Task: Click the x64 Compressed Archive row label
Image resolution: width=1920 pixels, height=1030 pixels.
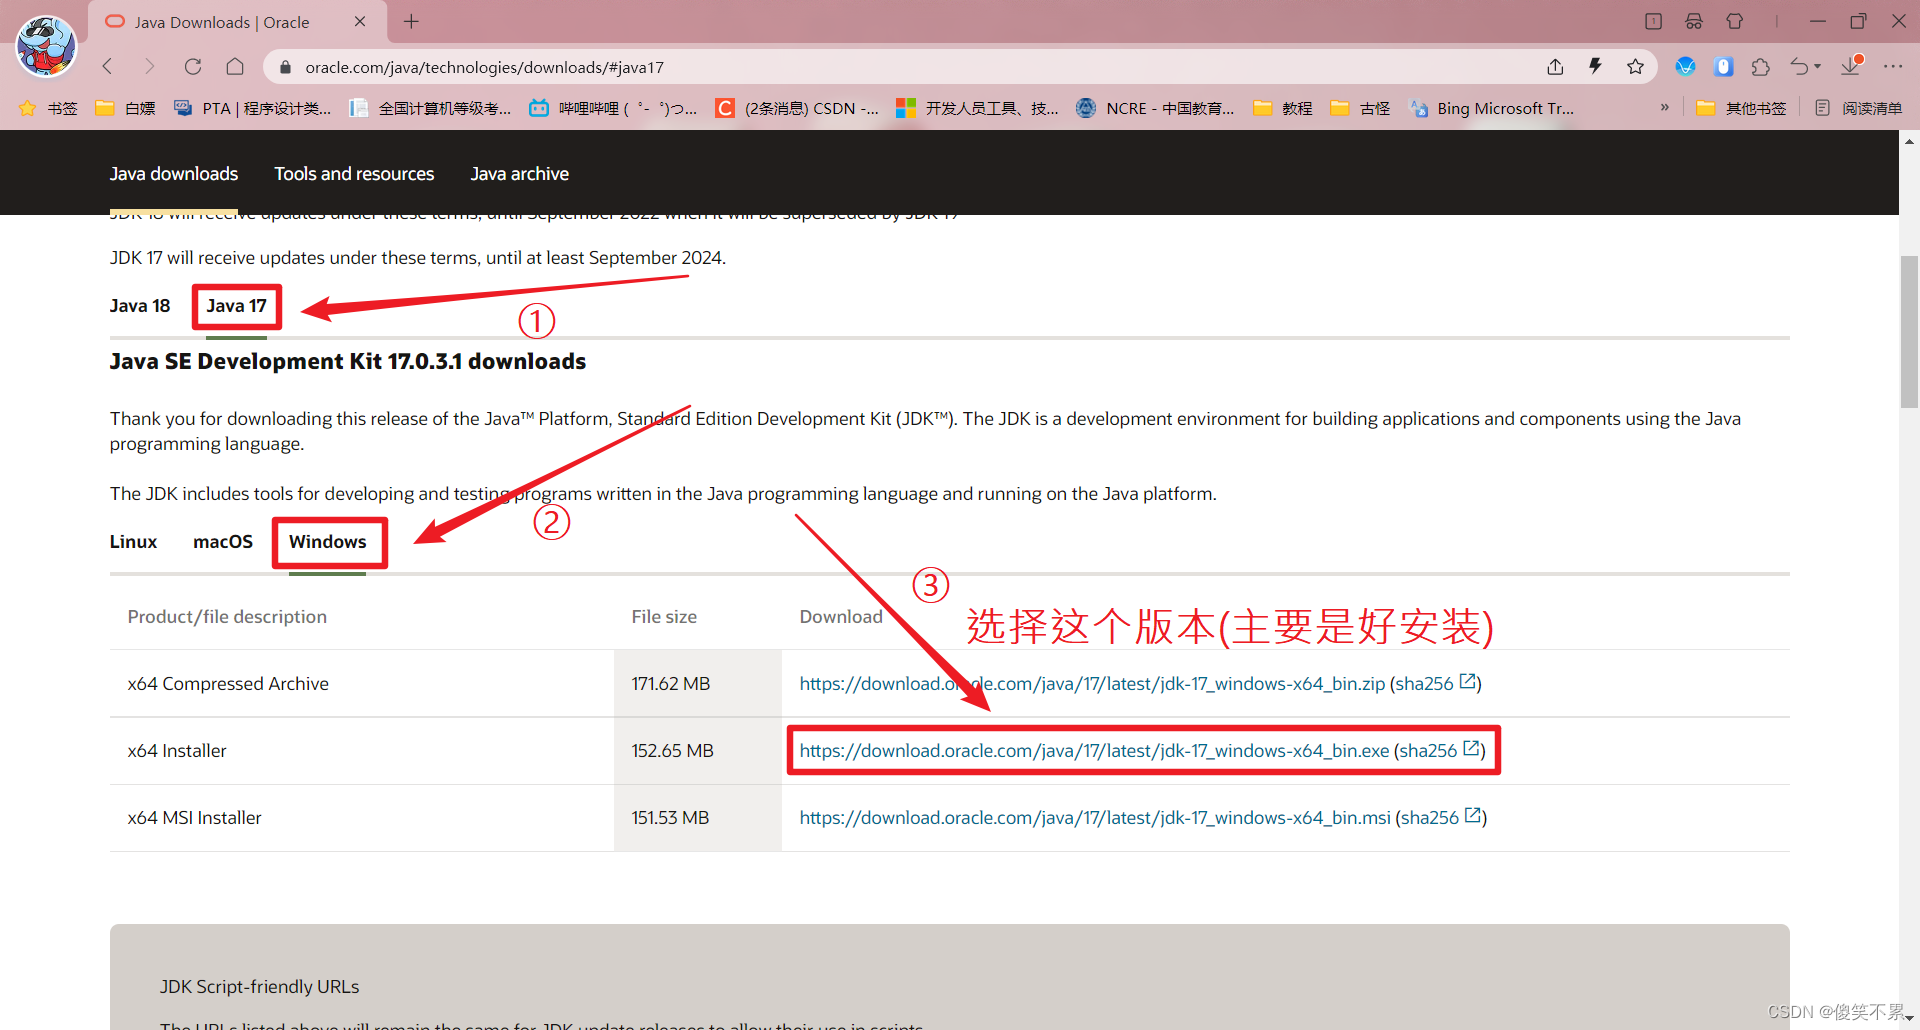Action: pyautogui.click(x=228, y=684)
